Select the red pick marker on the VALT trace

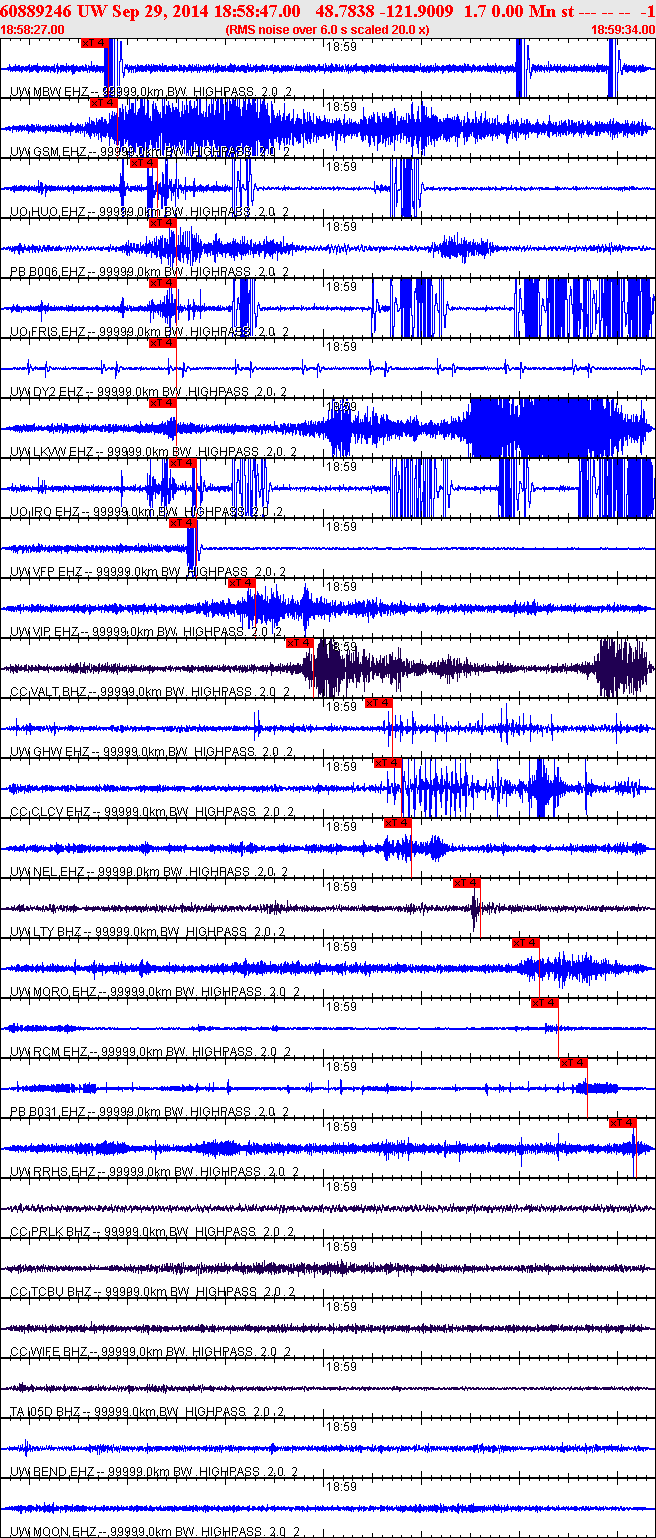pos(299,643)
